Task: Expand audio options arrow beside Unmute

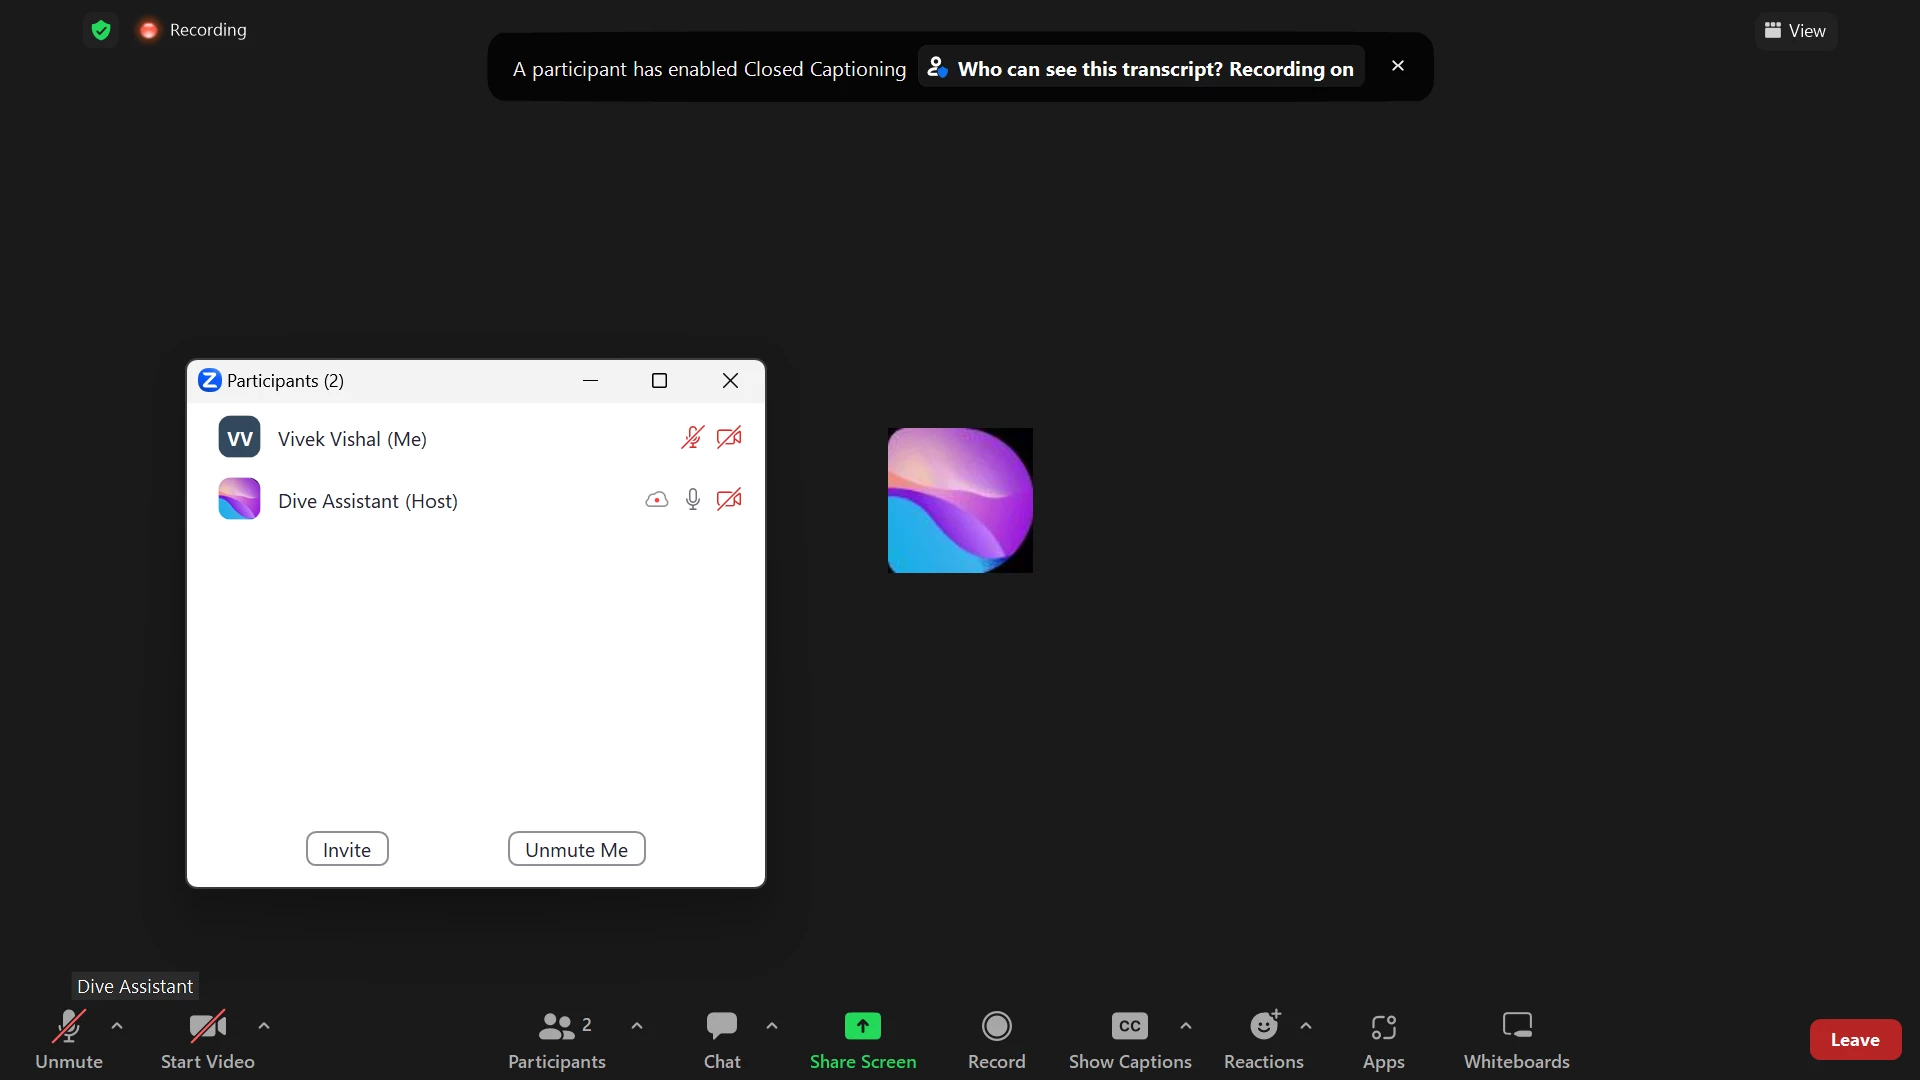Action: [x=117, y=1026]
